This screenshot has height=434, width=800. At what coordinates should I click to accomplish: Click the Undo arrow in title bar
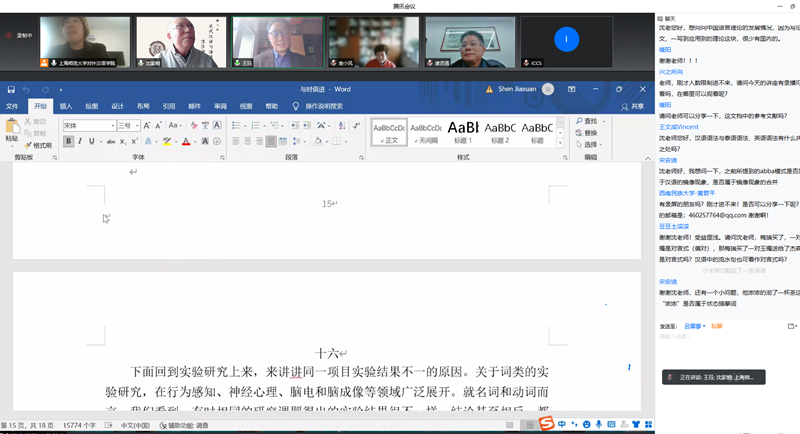click(28, 89)
